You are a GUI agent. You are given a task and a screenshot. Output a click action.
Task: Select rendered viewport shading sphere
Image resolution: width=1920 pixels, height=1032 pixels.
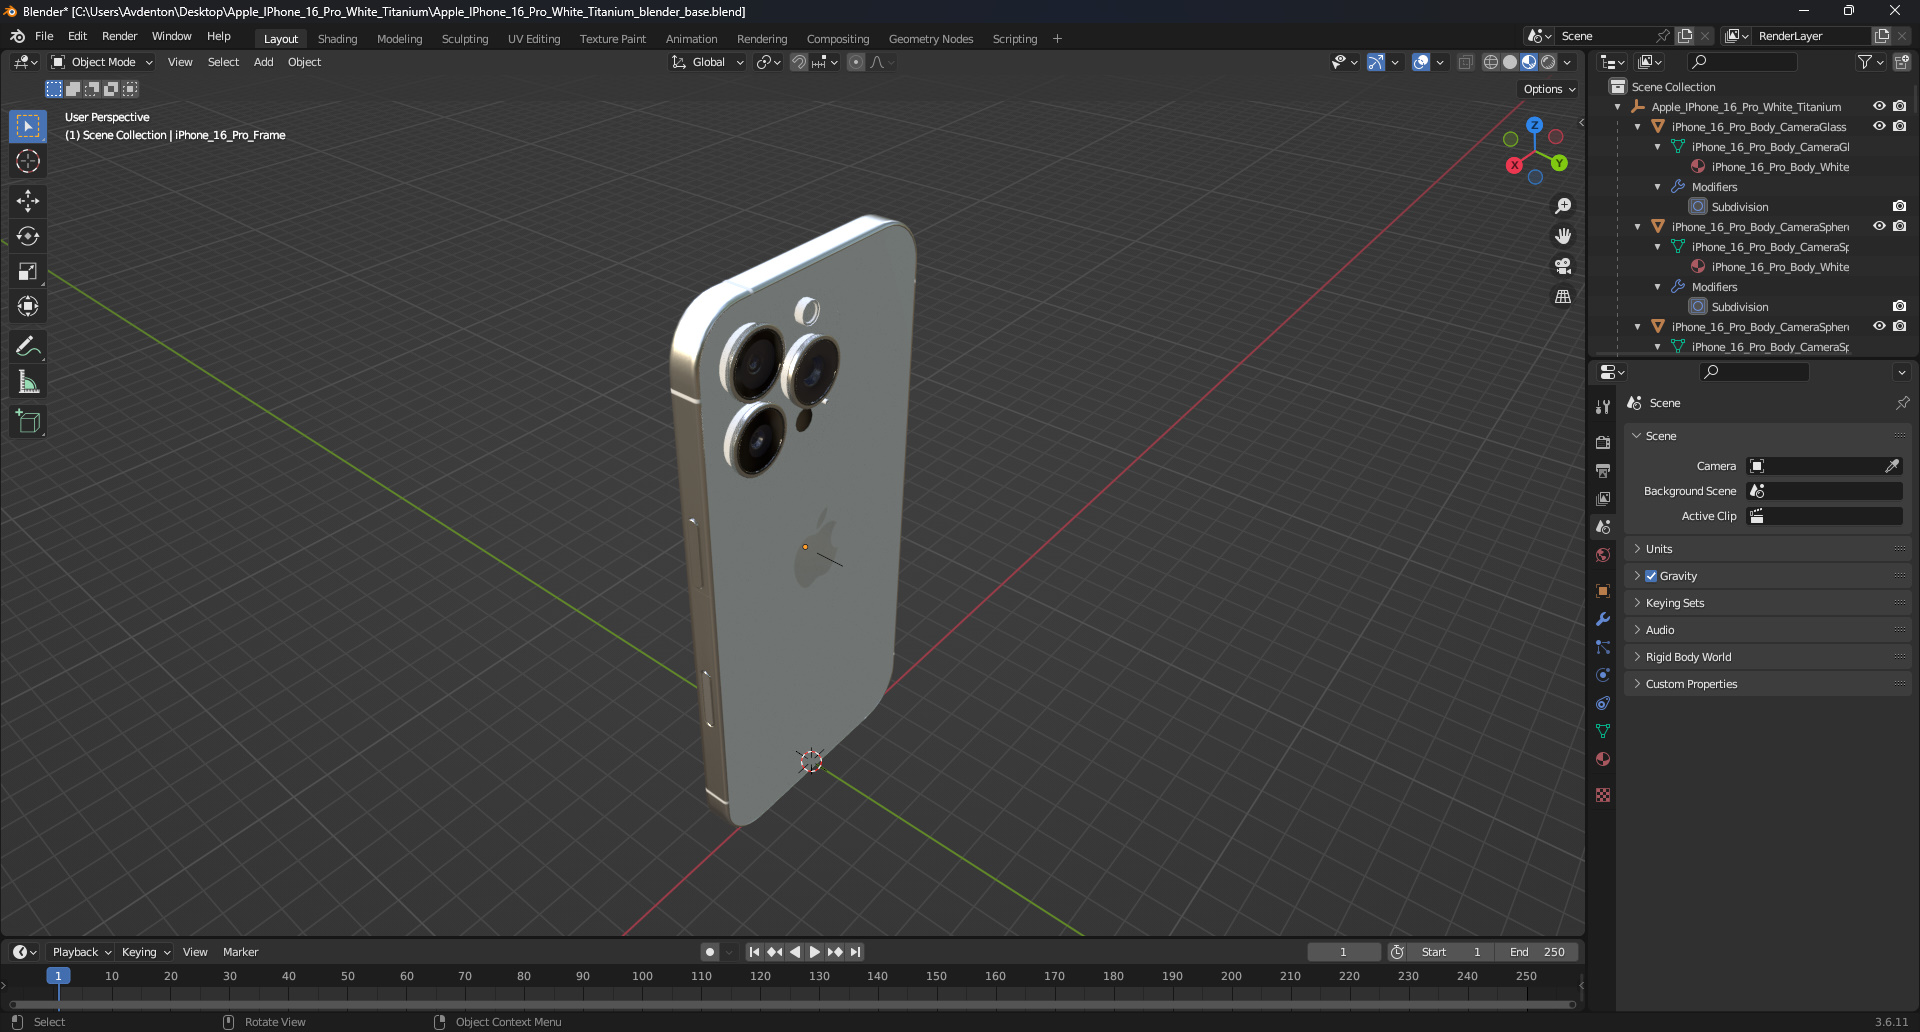[x=1548, y=62]
